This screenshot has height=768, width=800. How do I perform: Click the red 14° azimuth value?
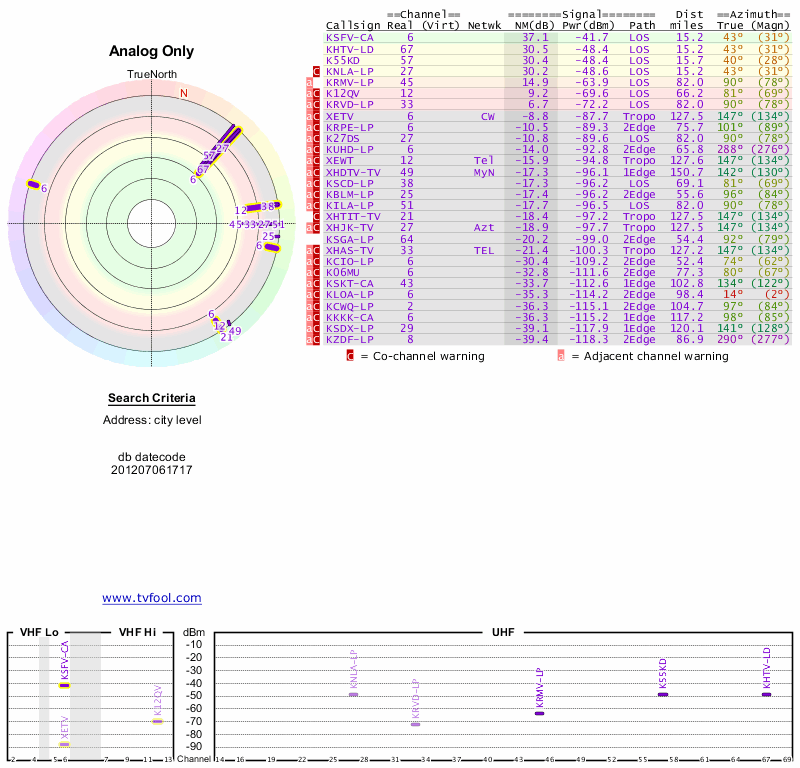point(733,294)
